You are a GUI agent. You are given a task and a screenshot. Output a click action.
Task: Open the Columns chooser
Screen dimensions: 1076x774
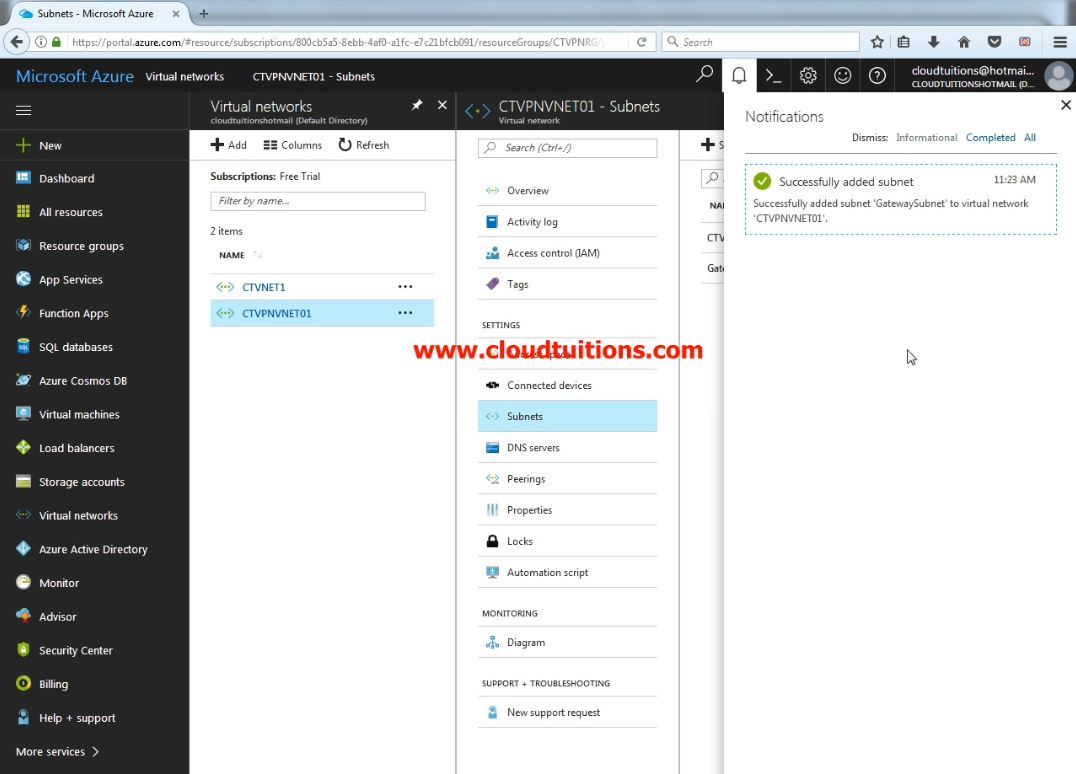[x=292, y=145]
